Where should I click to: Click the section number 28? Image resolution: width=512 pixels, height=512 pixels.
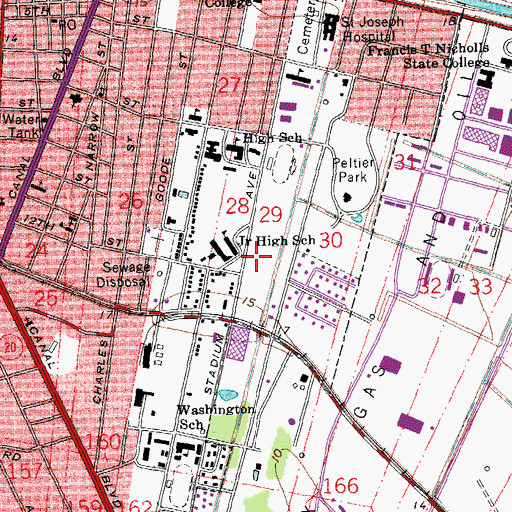coord(238,206)
